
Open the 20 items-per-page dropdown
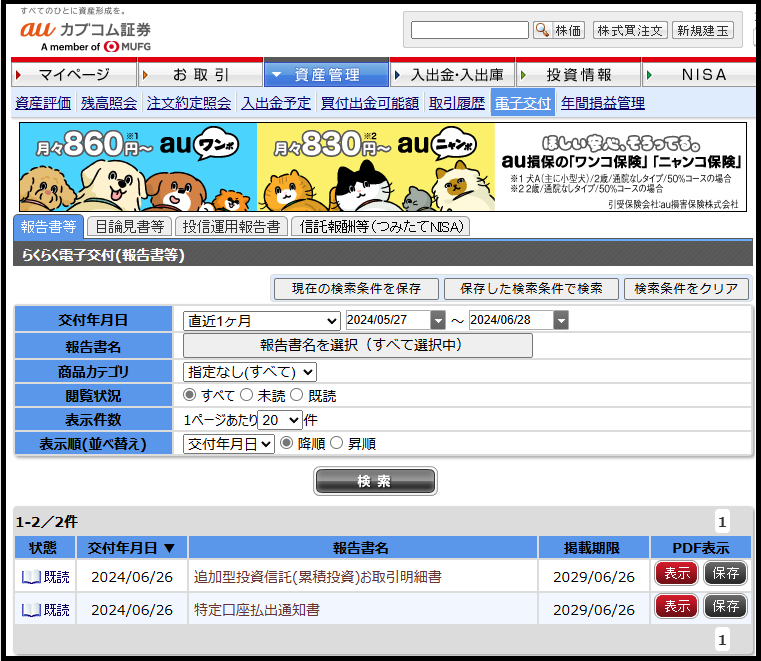coord(280,420)
